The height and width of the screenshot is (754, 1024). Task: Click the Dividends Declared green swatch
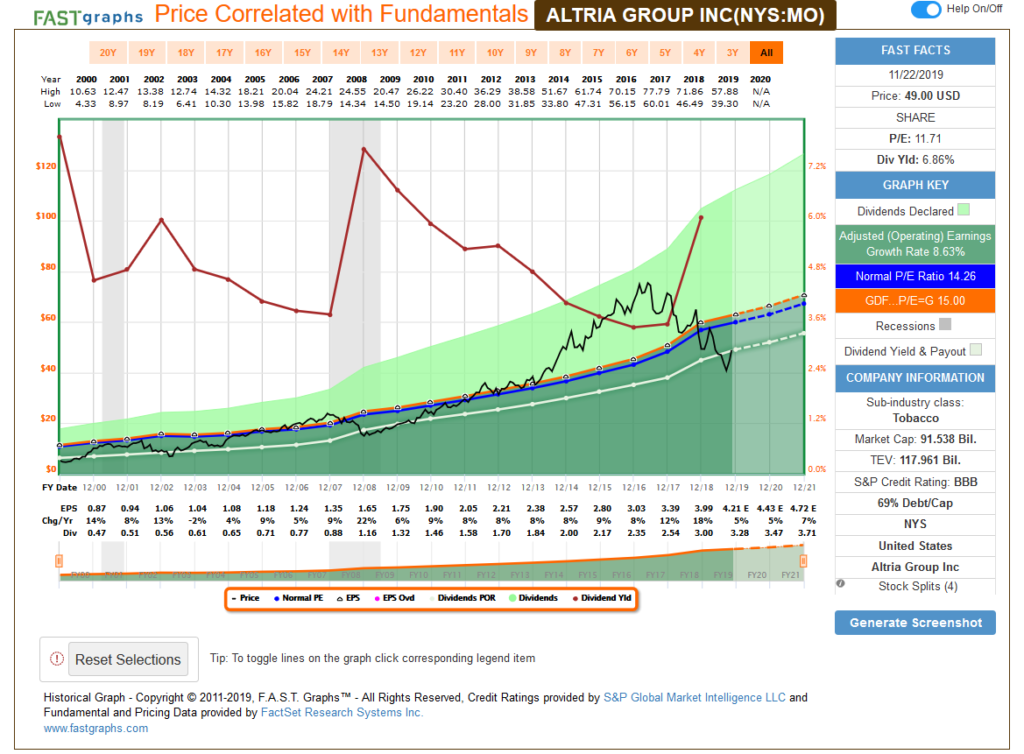tap(963, 210)
